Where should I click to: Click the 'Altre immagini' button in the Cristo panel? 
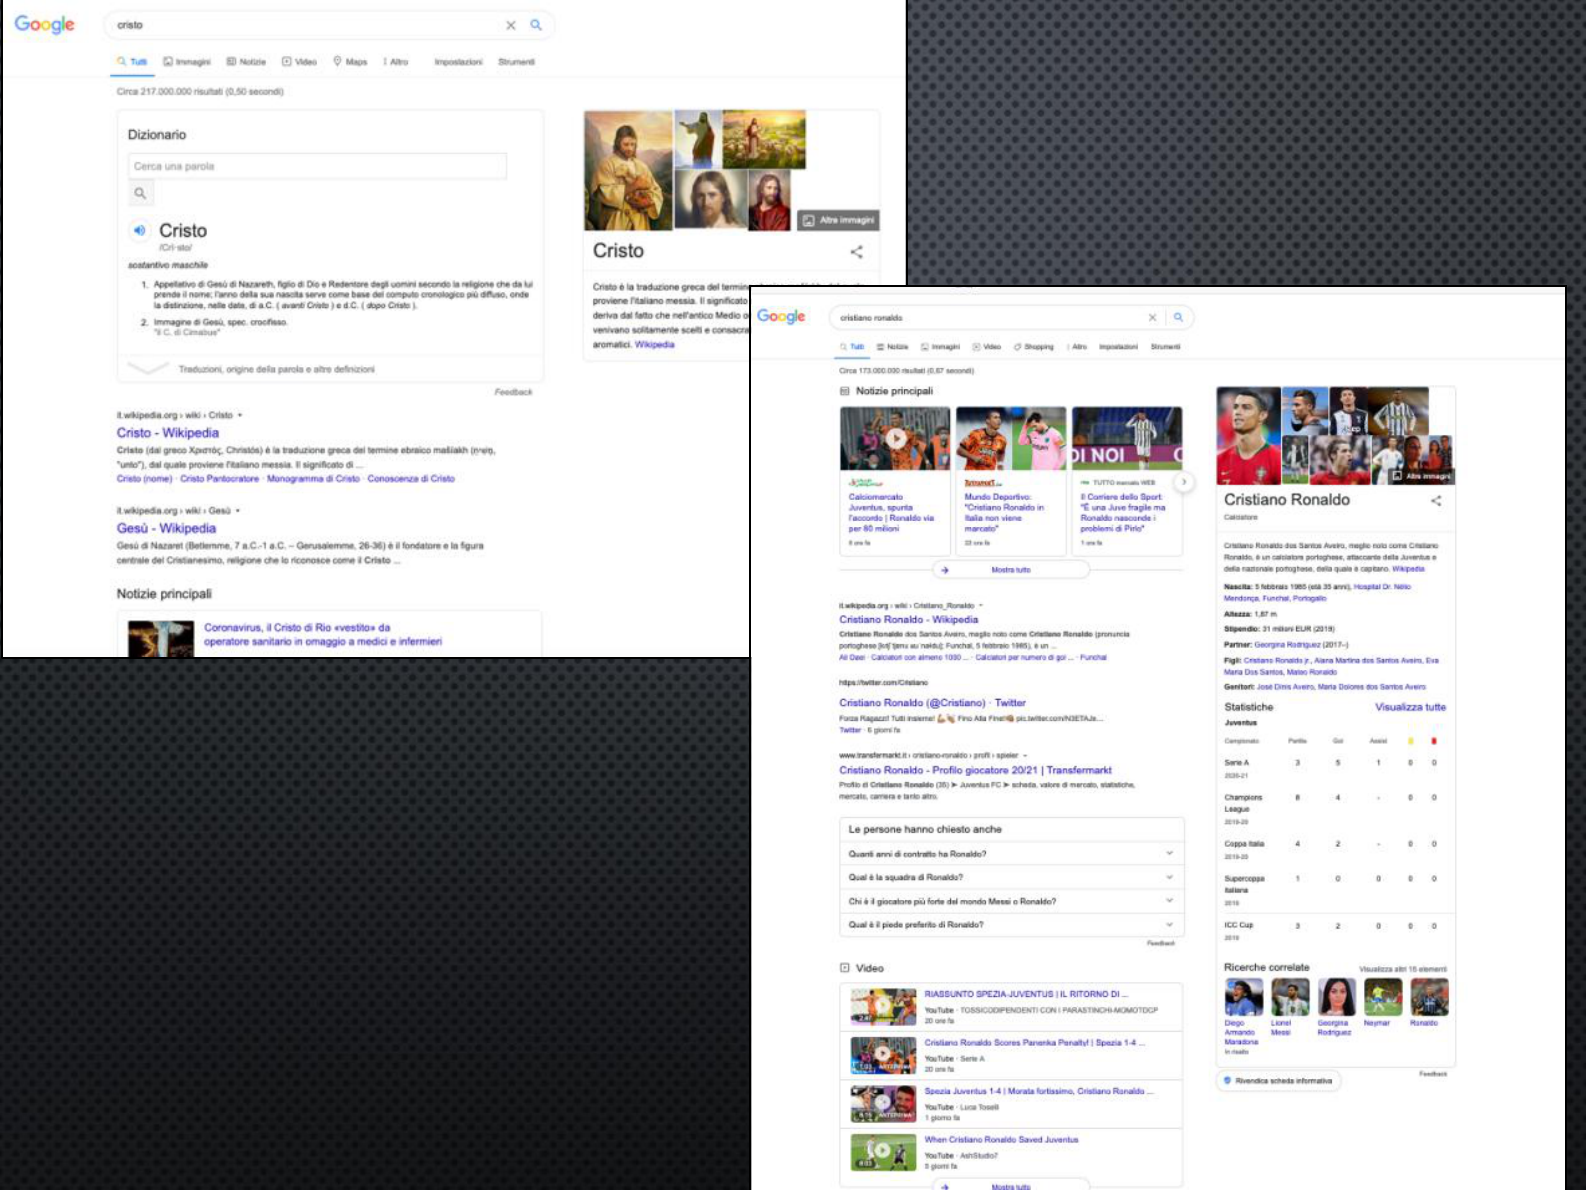click(838, 220)
